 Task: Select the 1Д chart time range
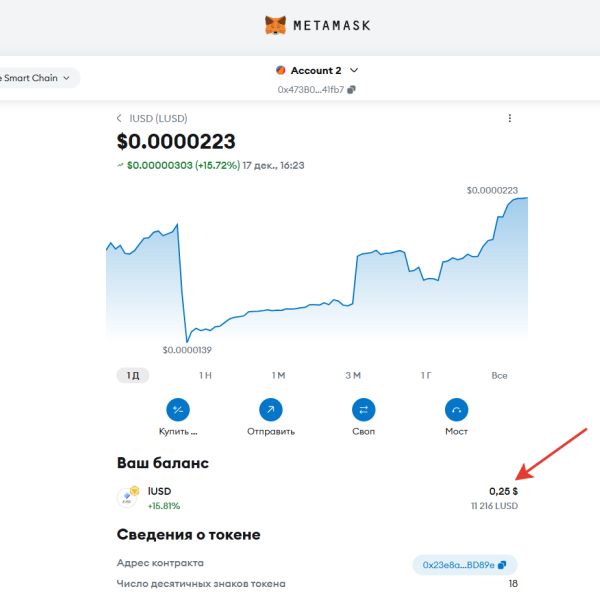131,375
